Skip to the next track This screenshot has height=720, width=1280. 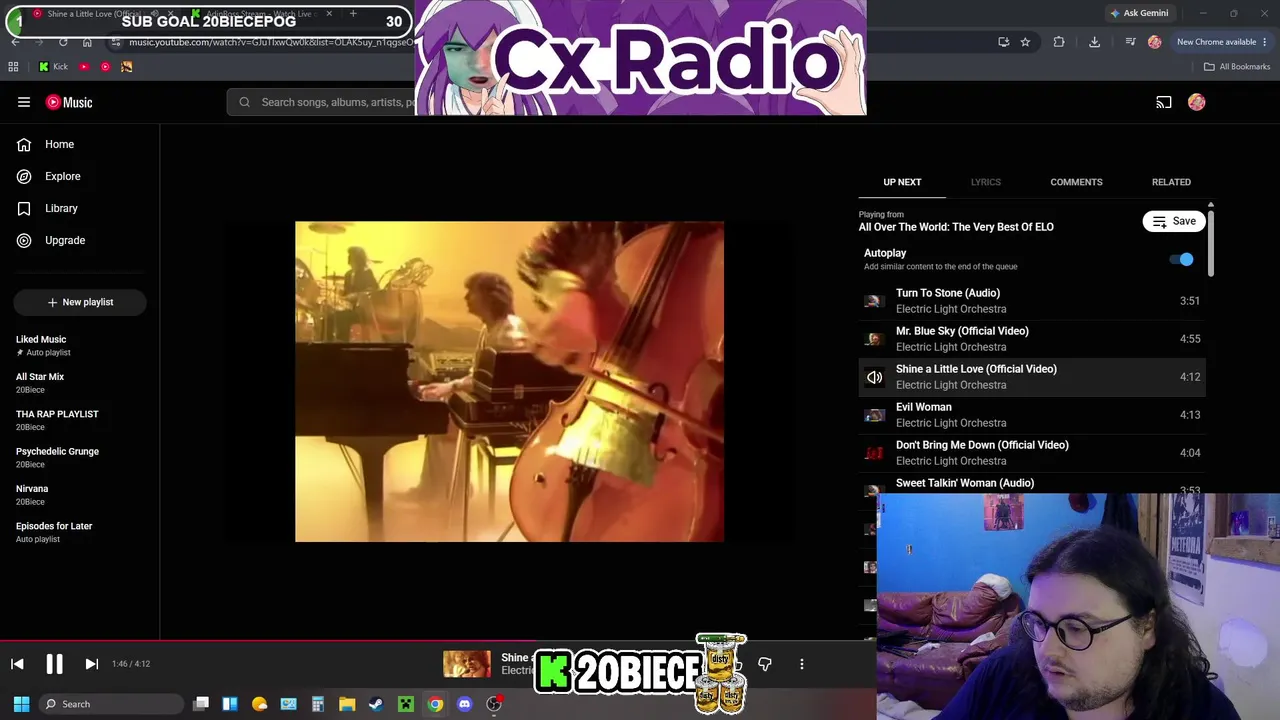[x=91, y=664]
